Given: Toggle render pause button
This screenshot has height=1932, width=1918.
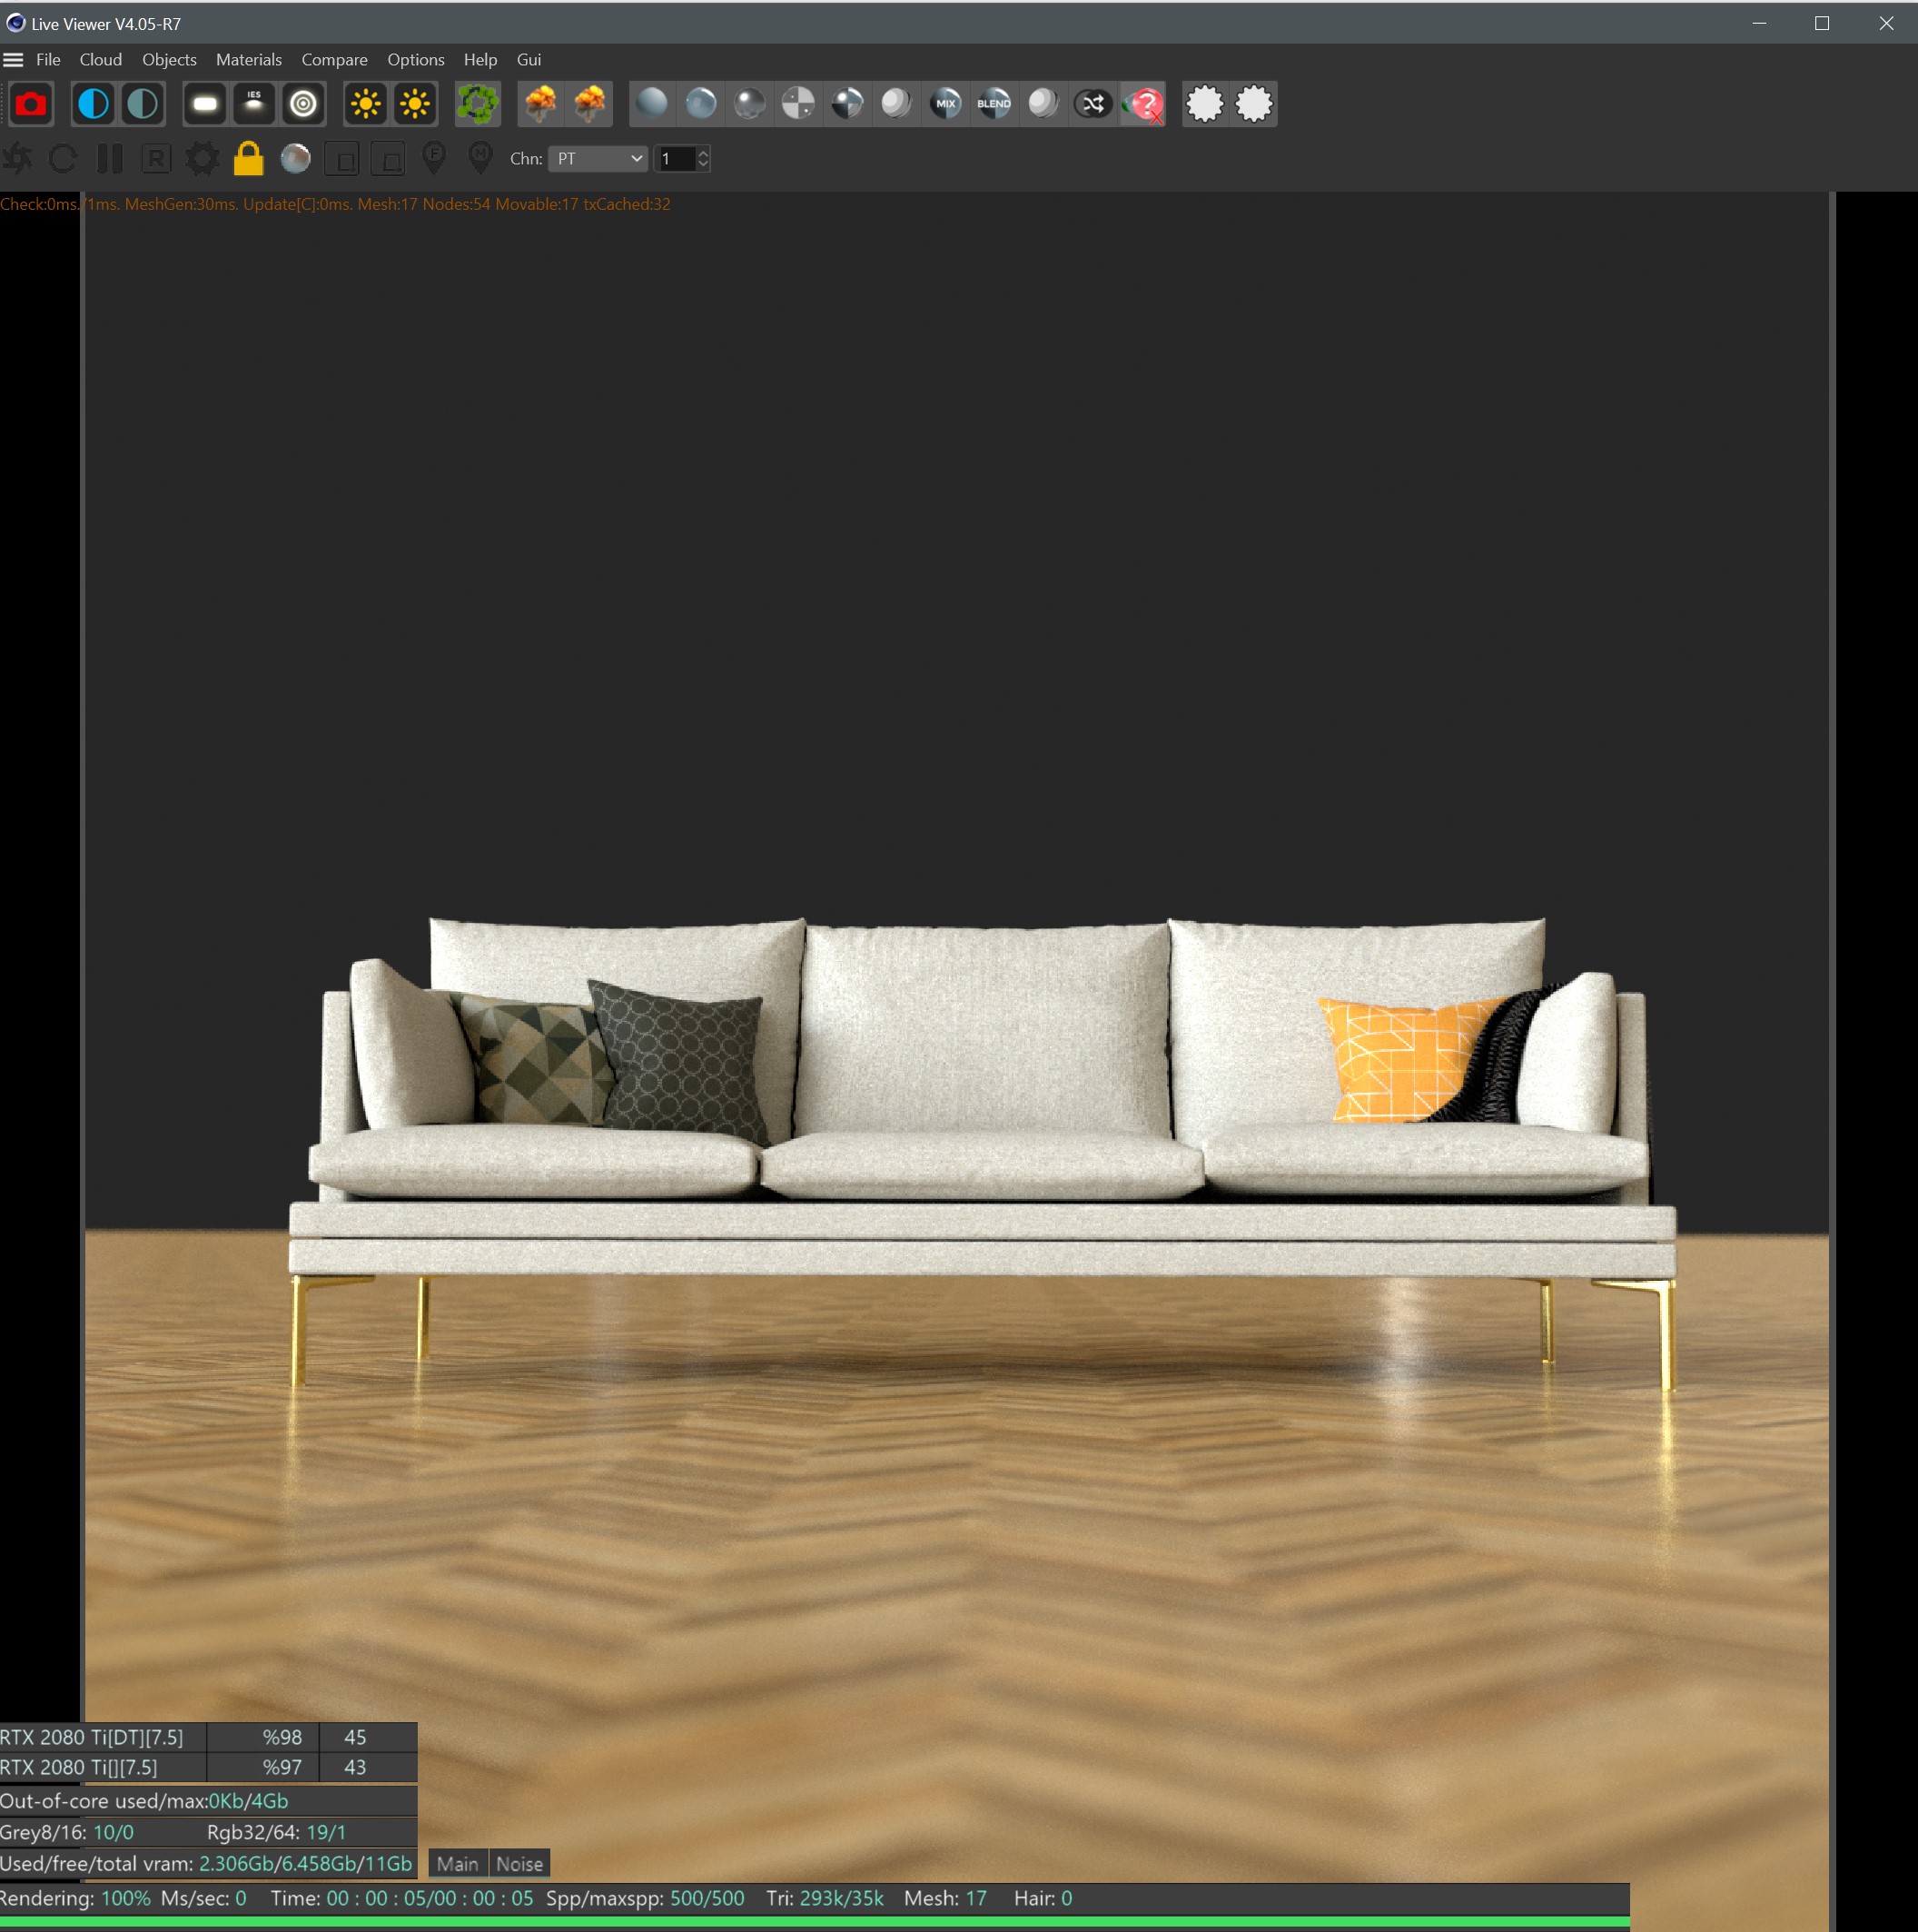Looking at the screenshot, I should pos(110,159).
